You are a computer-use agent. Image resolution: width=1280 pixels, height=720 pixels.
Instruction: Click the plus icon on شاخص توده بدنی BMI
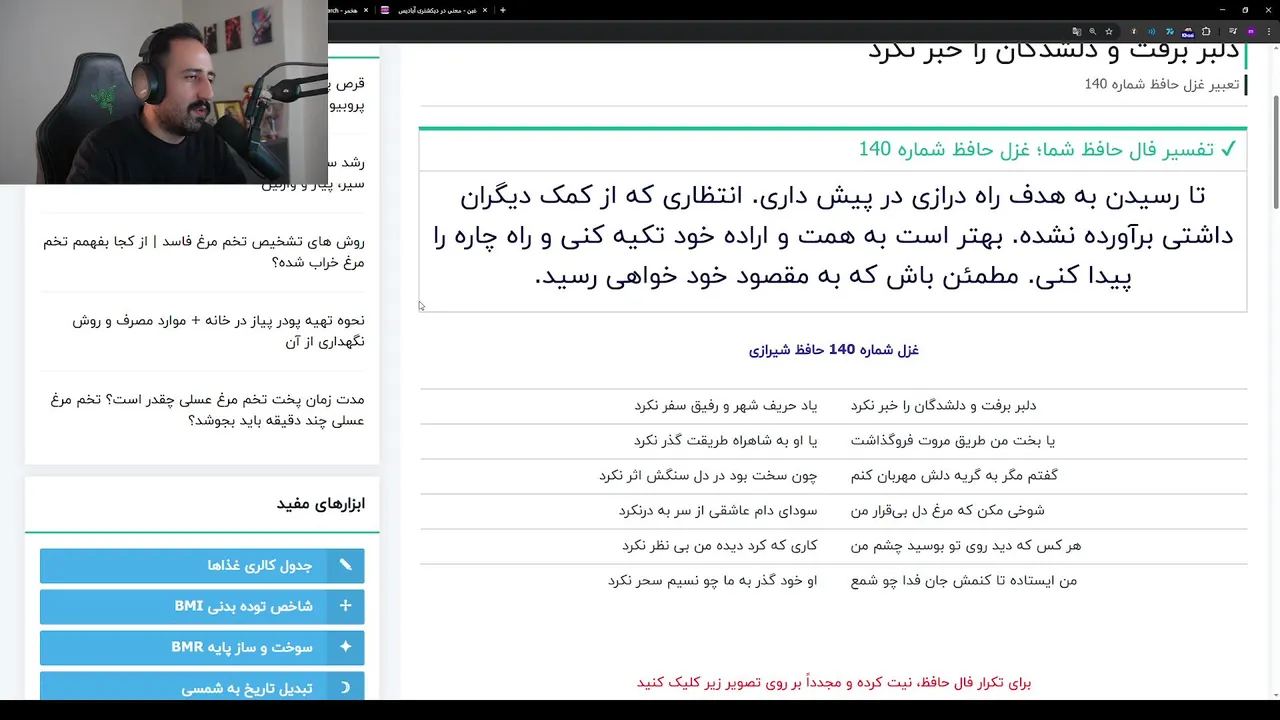pyautogui.click(x=345, y=606)
